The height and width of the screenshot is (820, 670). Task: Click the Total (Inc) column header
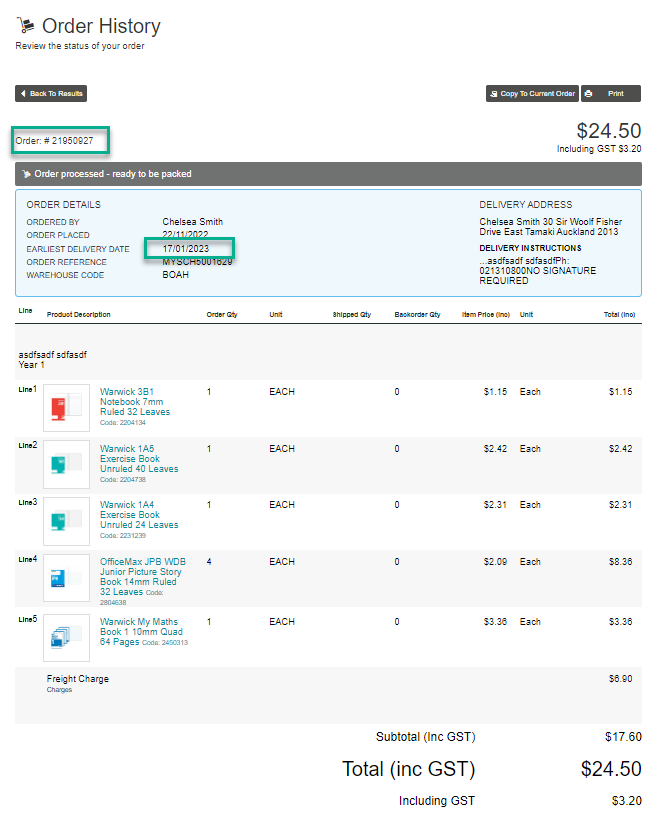620,314
